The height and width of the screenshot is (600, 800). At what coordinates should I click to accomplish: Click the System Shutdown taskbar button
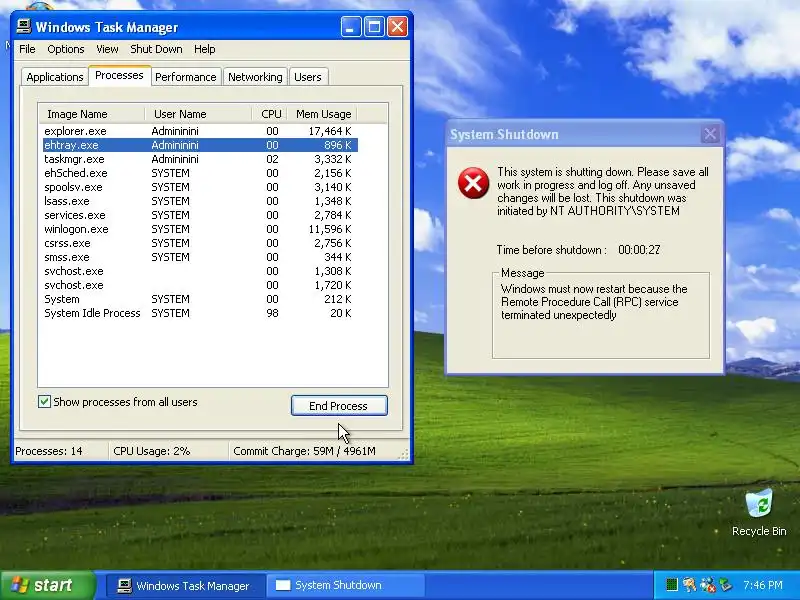[345, 585]
